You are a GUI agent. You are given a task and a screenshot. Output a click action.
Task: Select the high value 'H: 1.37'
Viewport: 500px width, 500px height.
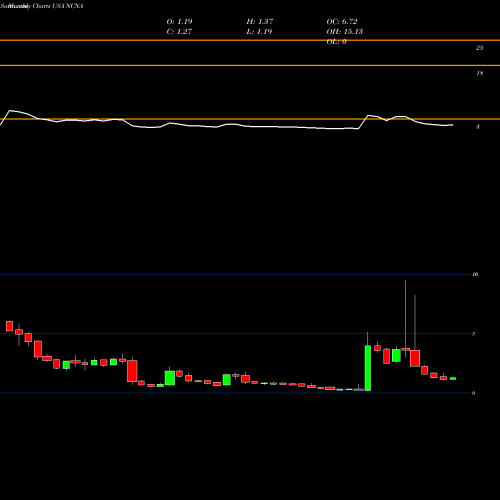(260, 21)
